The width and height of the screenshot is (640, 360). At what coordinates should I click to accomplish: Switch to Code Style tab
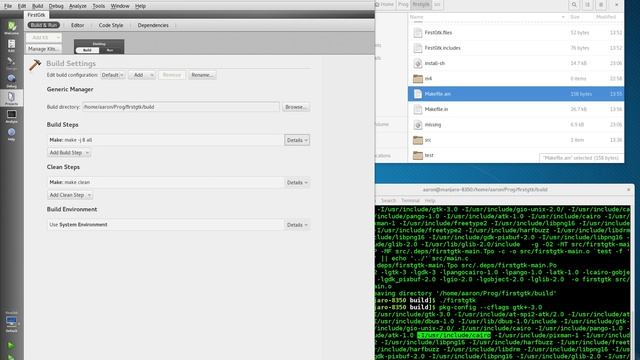[111, 25]
